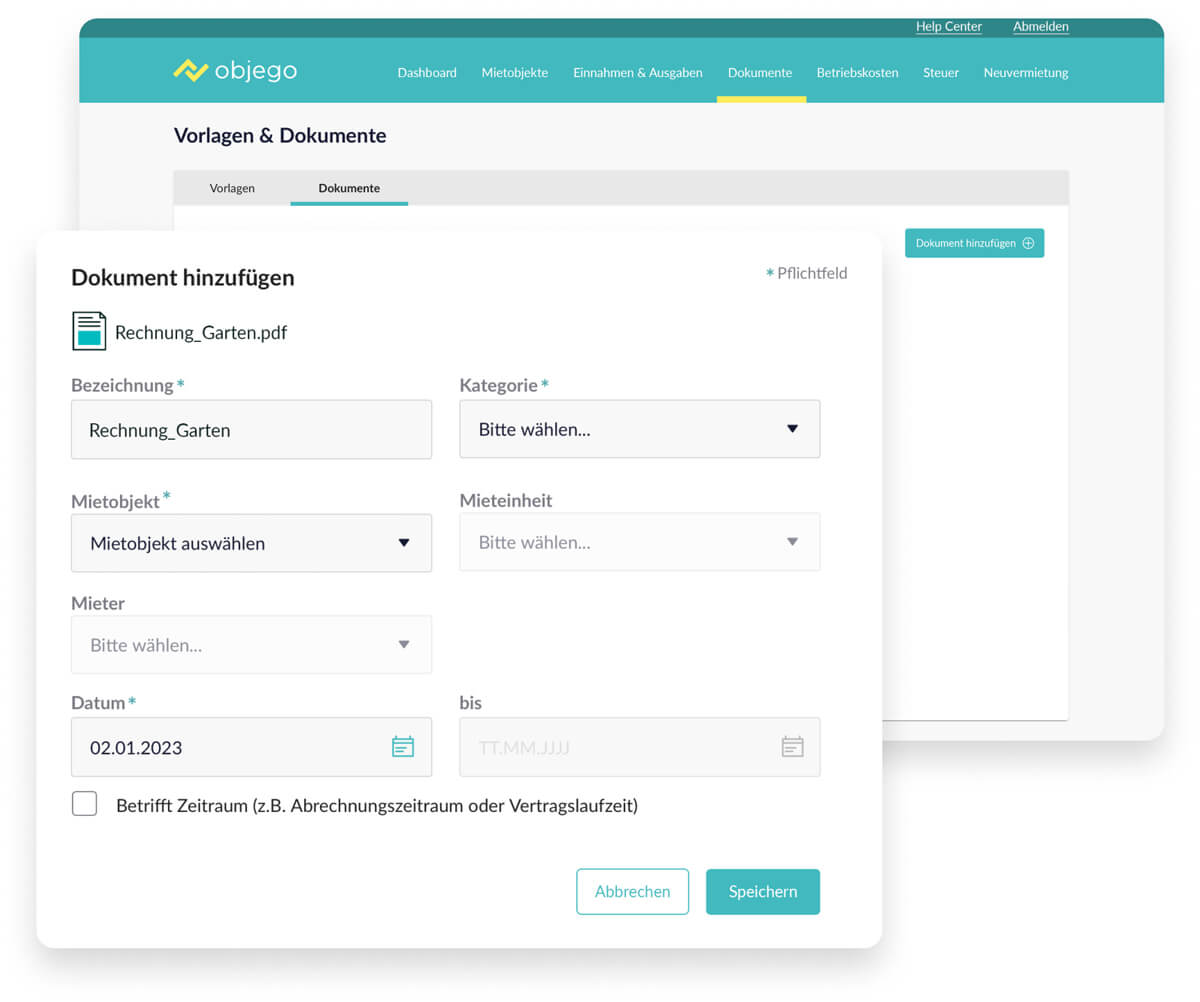Click into the Bezeichnung text field
1200x1002 pixels.
251,430
